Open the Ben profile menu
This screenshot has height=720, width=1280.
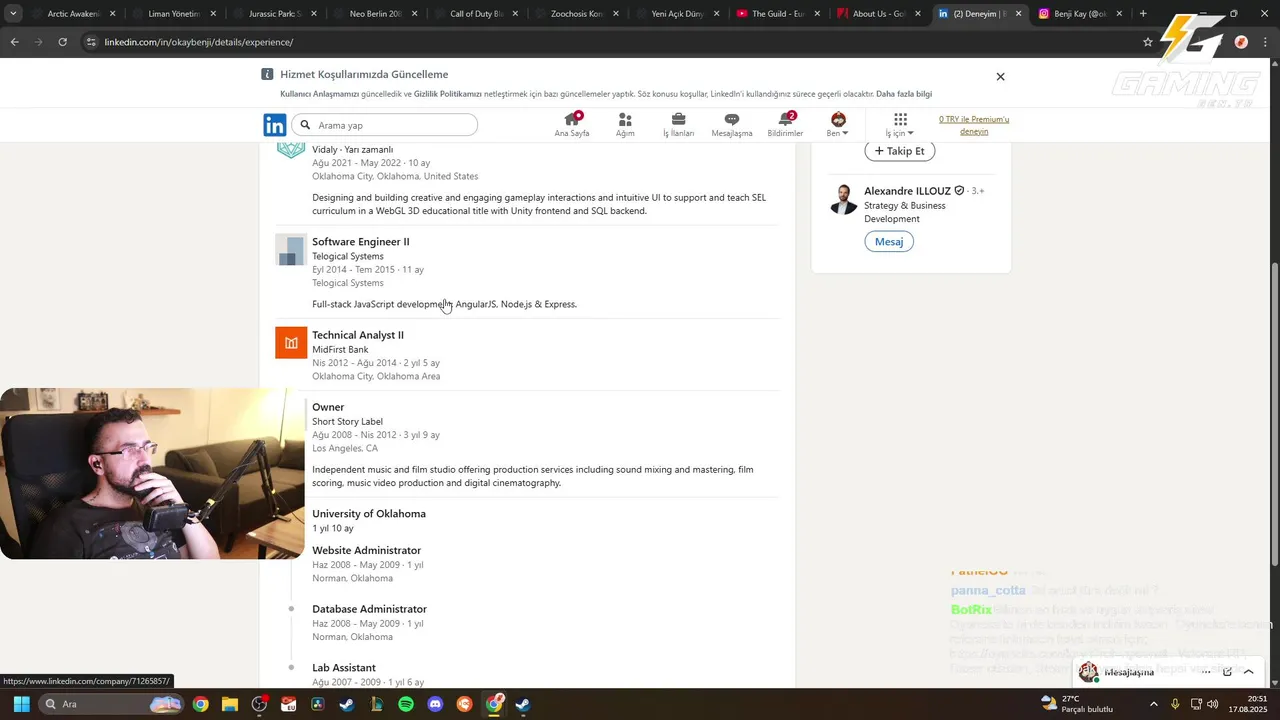[x=838, y=125]
